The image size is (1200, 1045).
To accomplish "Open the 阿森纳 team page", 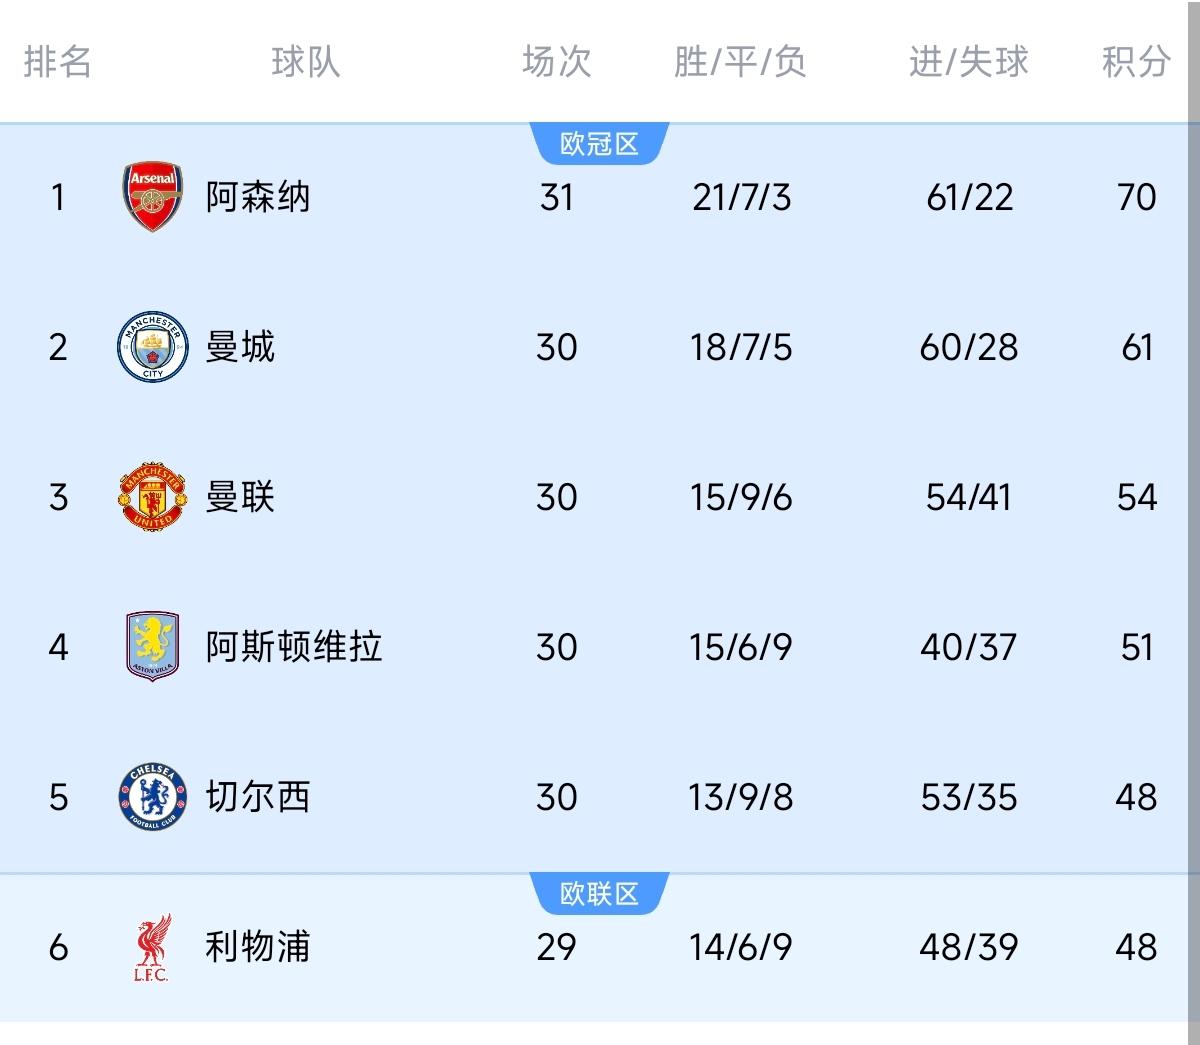I will (258, 197).
